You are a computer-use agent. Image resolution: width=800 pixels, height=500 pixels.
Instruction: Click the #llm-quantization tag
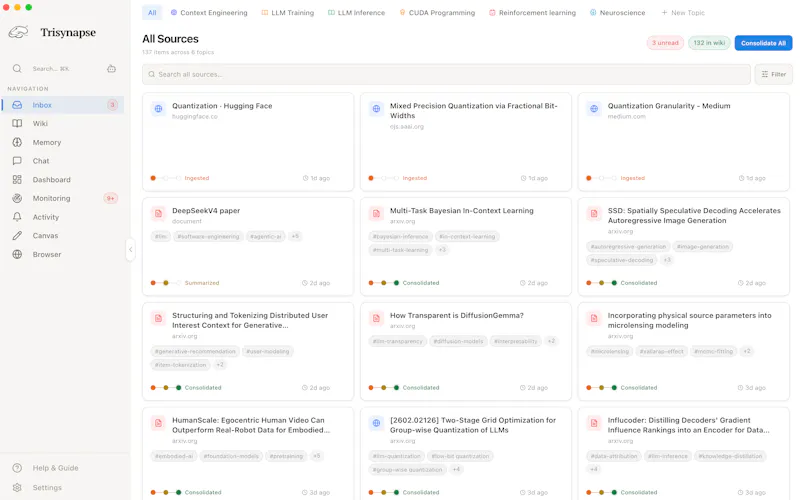[396, 456]
